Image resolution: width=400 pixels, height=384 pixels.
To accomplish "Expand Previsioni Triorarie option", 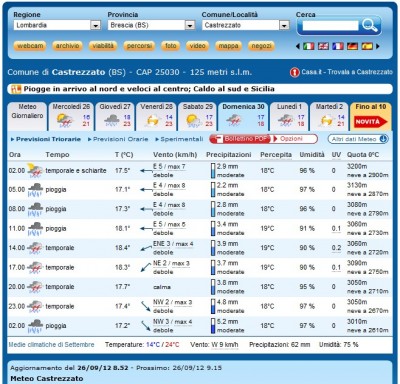I will click(46, 139).
